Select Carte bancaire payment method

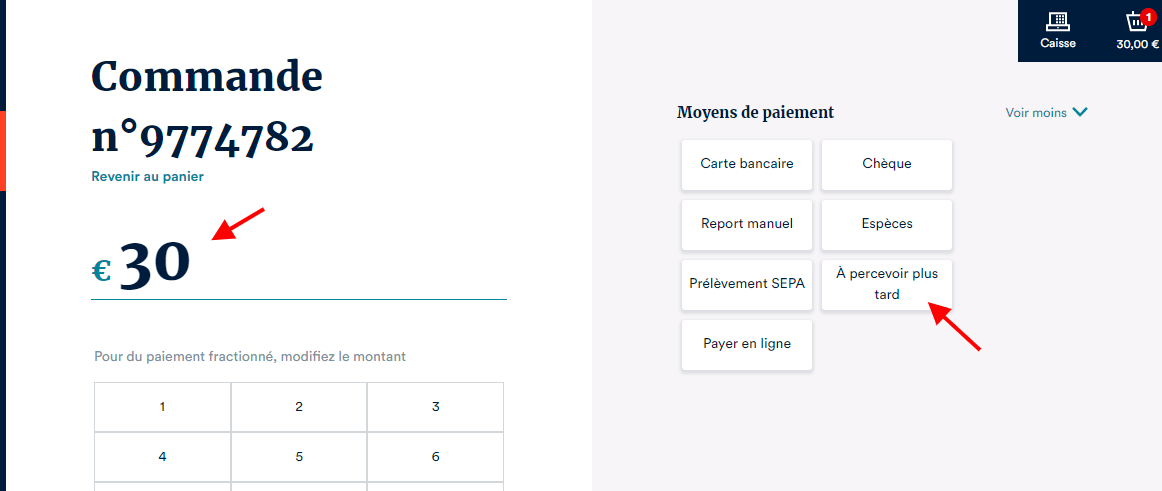coord(747,164)
